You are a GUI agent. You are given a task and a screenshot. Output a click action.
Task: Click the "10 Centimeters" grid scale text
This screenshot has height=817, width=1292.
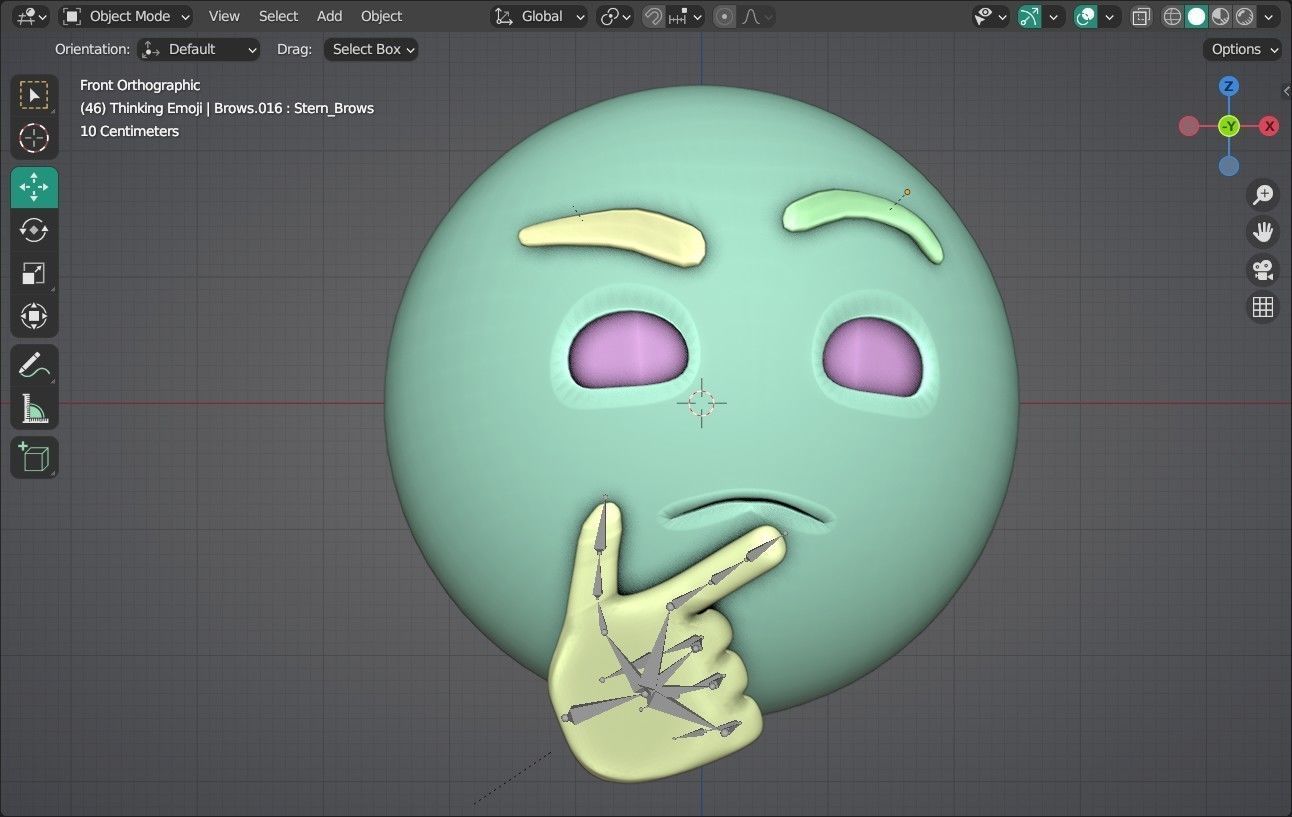pos(129,131)
